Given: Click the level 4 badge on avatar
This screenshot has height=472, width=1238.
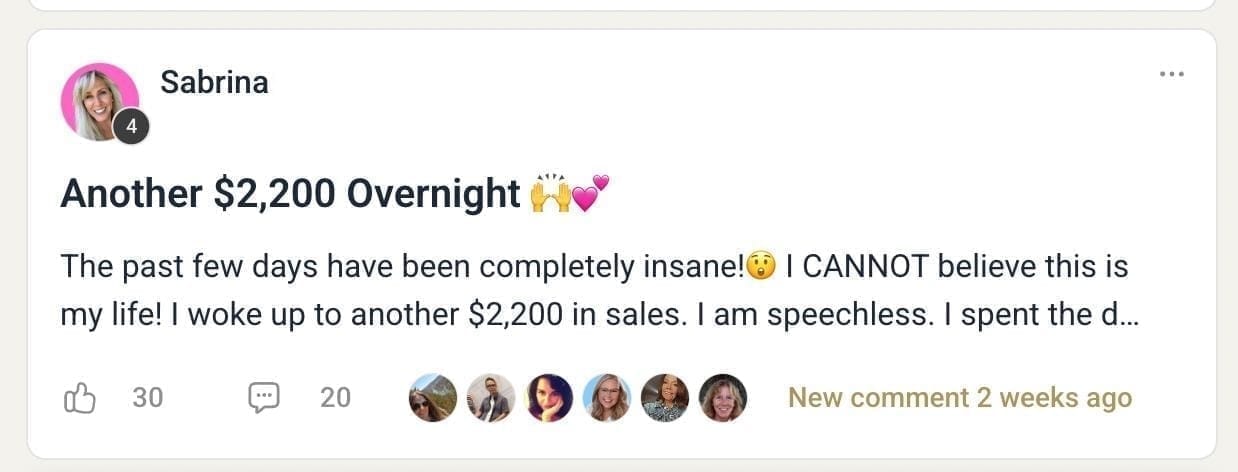Looking at the screenshot, I should coord(131,127).
